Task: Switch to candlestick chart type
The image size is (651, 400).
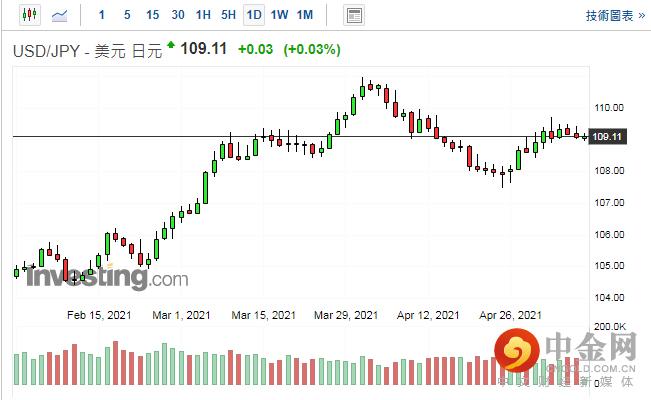Action: (30, 15)
